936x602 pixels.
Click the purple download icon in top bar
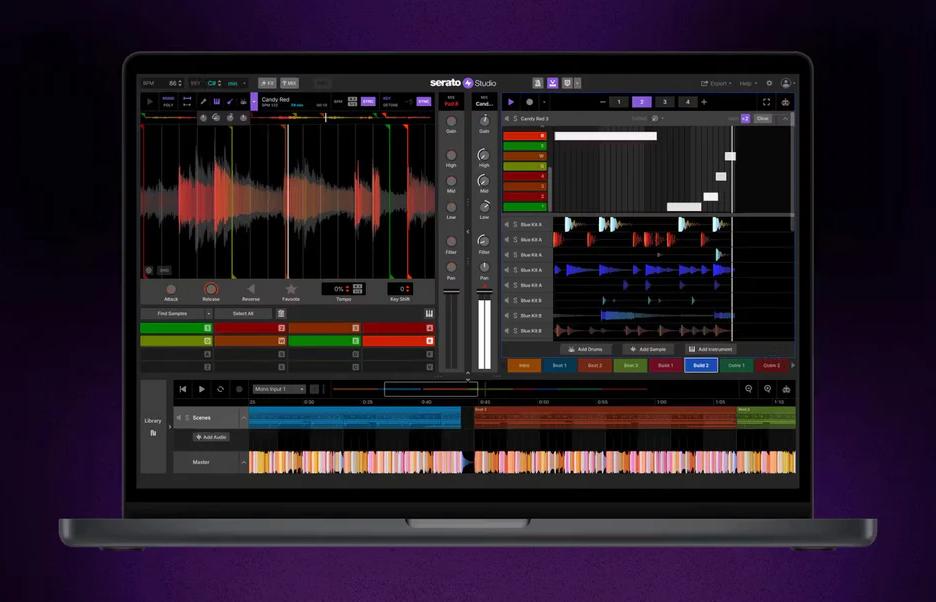click(x=553, y=83)
